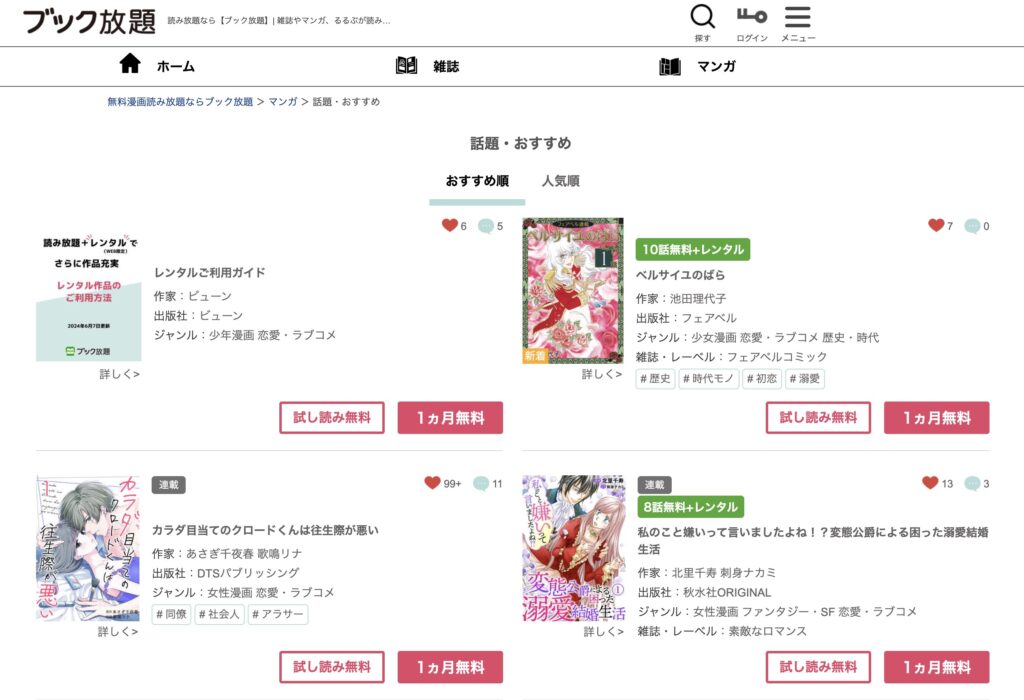
Task: Select the #歴史 tag chip
Action: point(655,379)
